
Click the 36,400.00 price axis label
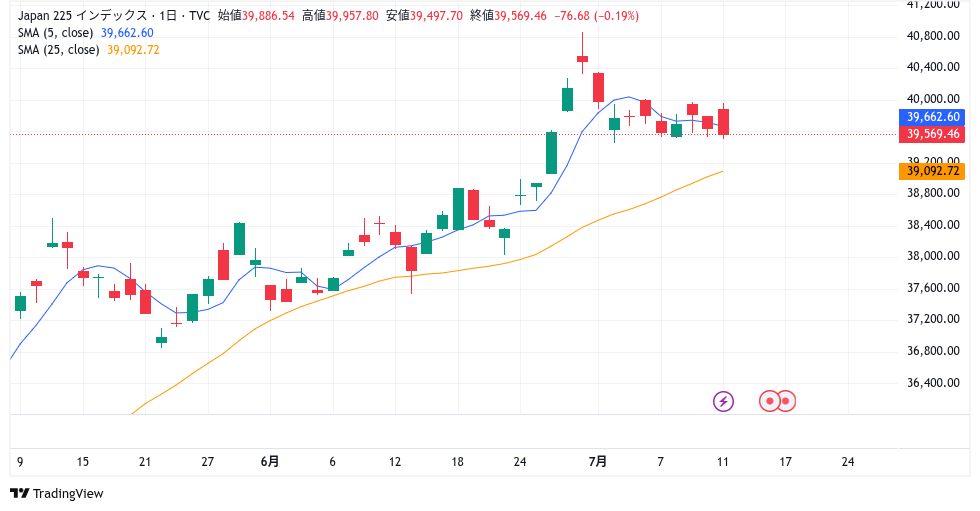coord(933,382)
